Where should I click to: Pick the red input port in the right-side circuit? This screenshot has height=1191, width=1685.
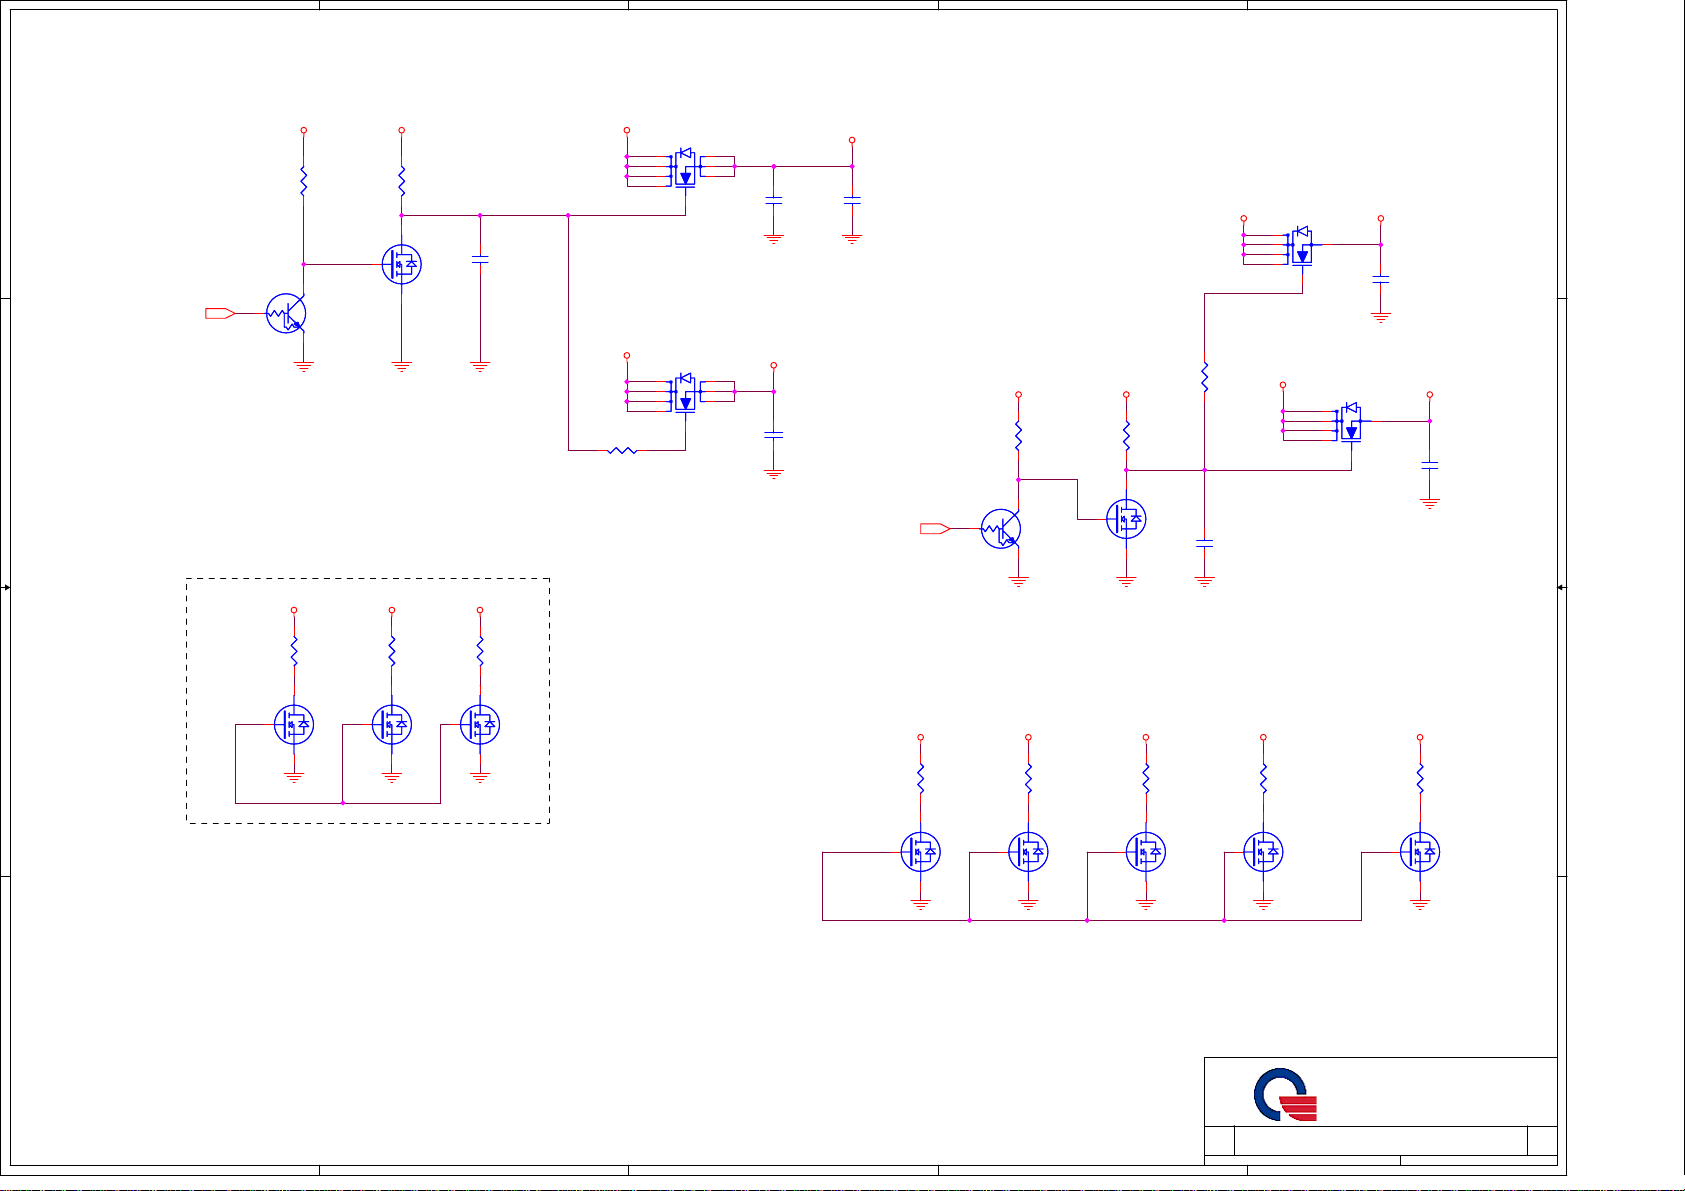pos(935,528)
